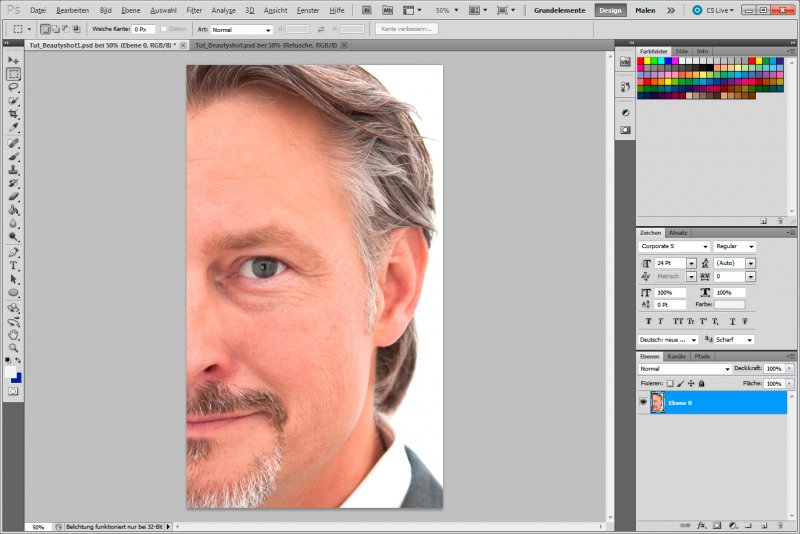Viewport: 800px width, 534px height.
Task: Click the foreground color swatch
Action: click(x=11, y=372)
